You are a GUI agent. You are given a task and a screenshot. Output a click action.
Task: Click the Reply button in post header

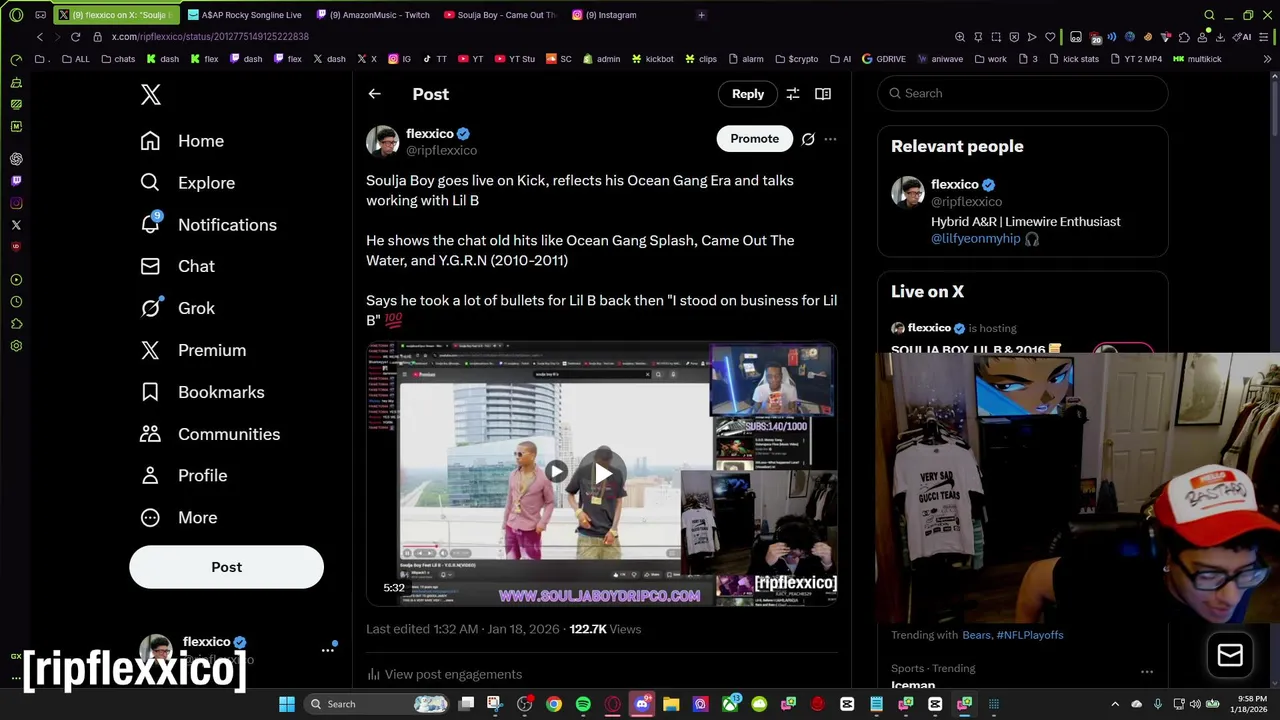(x=748, y=94)
